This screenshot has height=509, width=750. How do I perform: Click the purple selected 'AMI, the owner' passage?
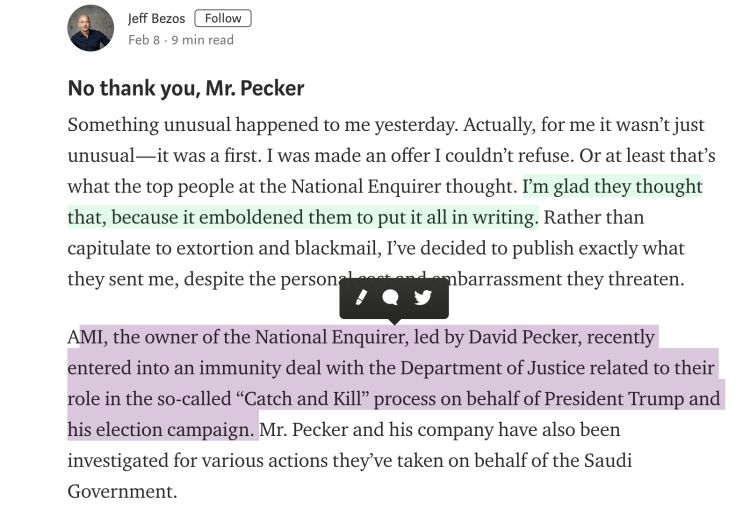click(393, 383)
